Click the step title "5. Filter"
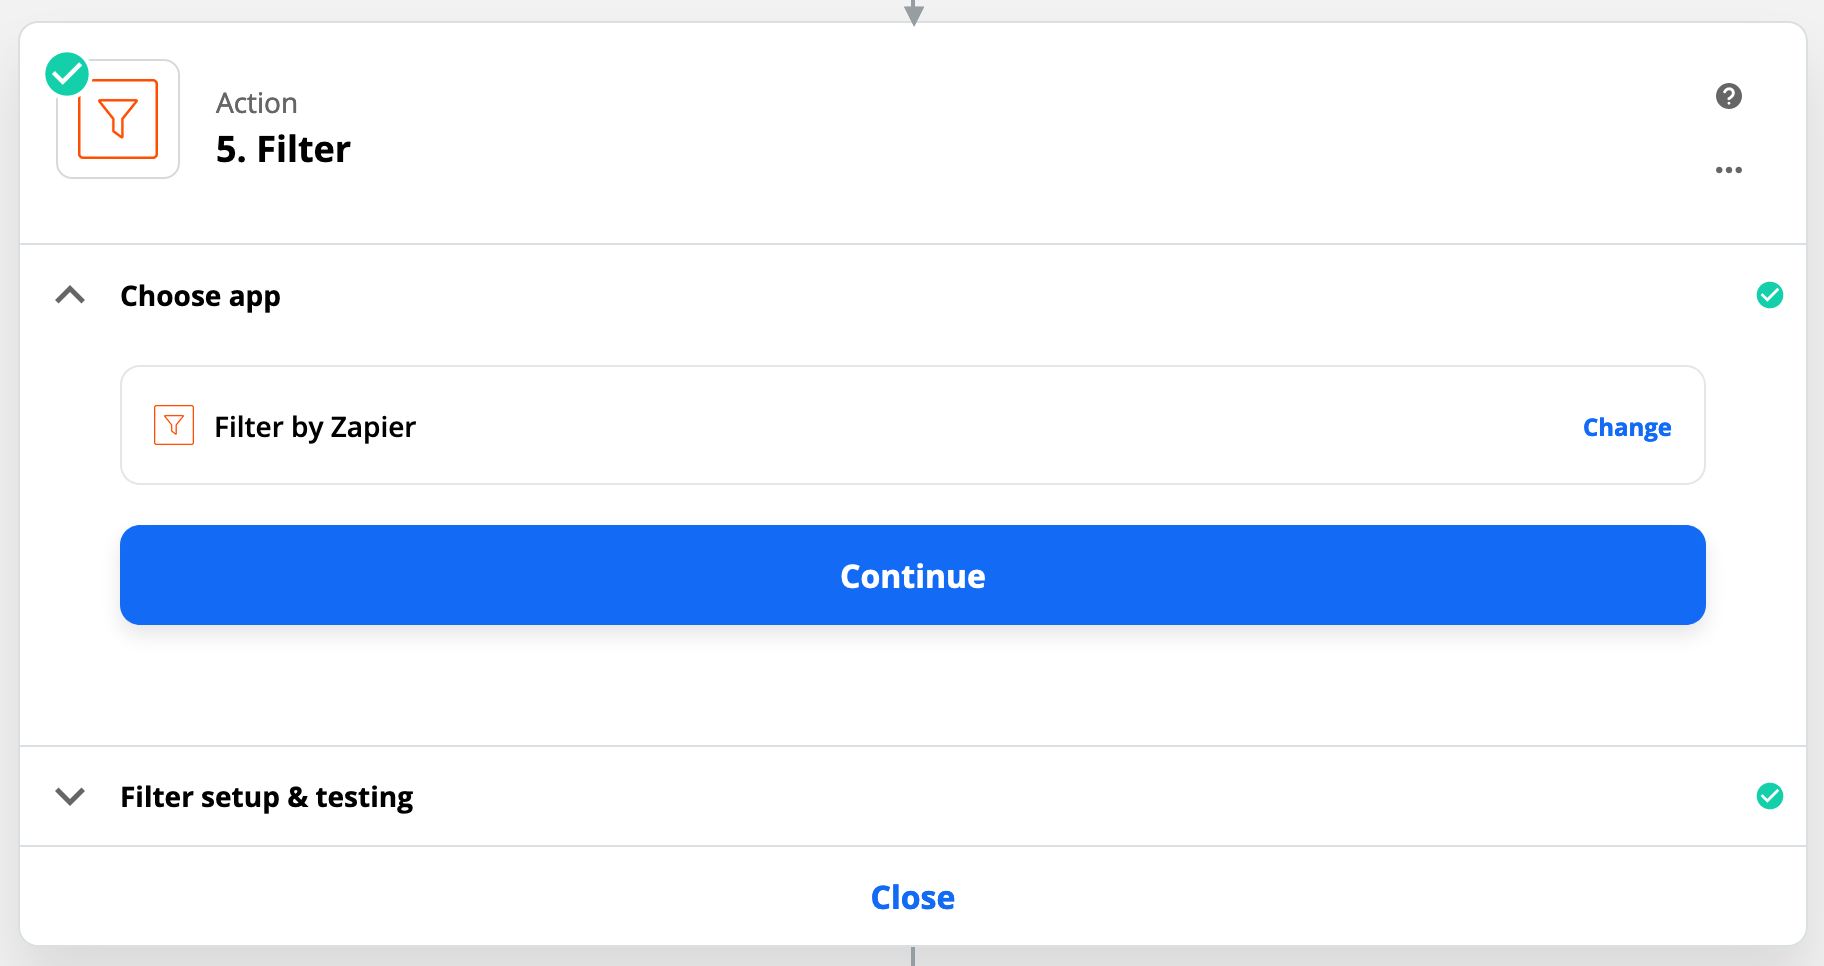The width and height of the screenshot is (1824, 966). pos(283,149)
